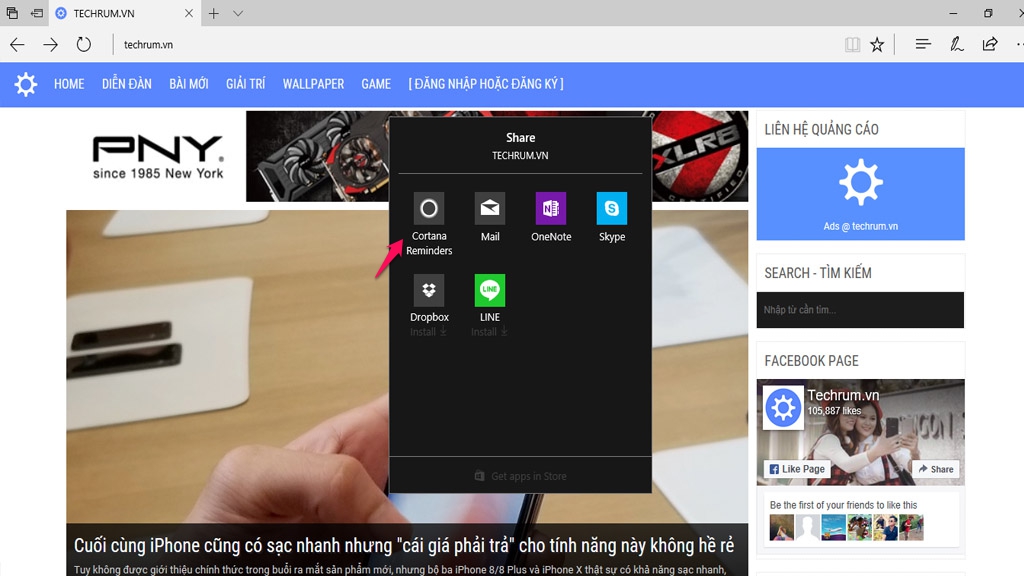The image size is (1024, 576).
Task: Click Share button on Facebook widget
Action: pyautogui.click(x=936, y=469)
